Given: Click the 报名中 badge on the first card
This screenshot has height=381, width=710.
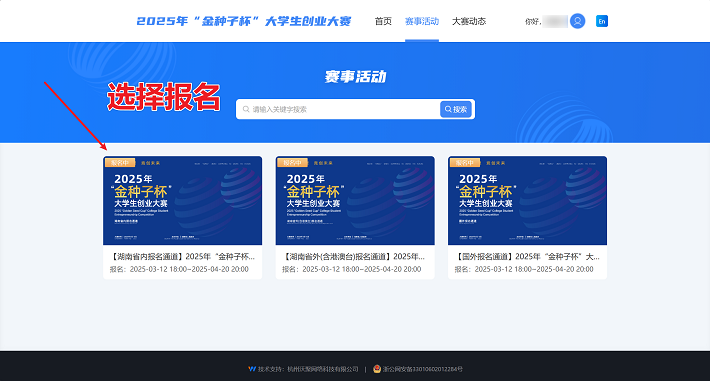Looking at the screenshot, I should point(120,163).
